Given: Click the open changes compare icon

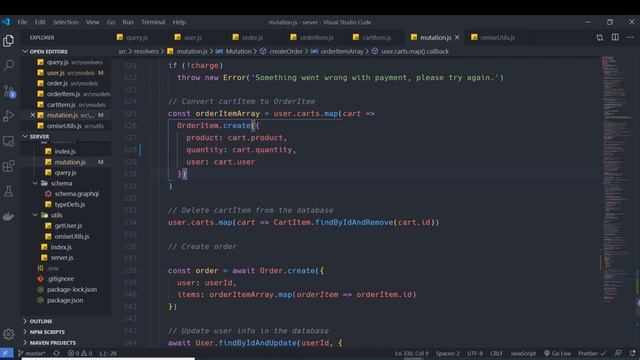Looking at the screenshot, I should [x=600, y=38].
